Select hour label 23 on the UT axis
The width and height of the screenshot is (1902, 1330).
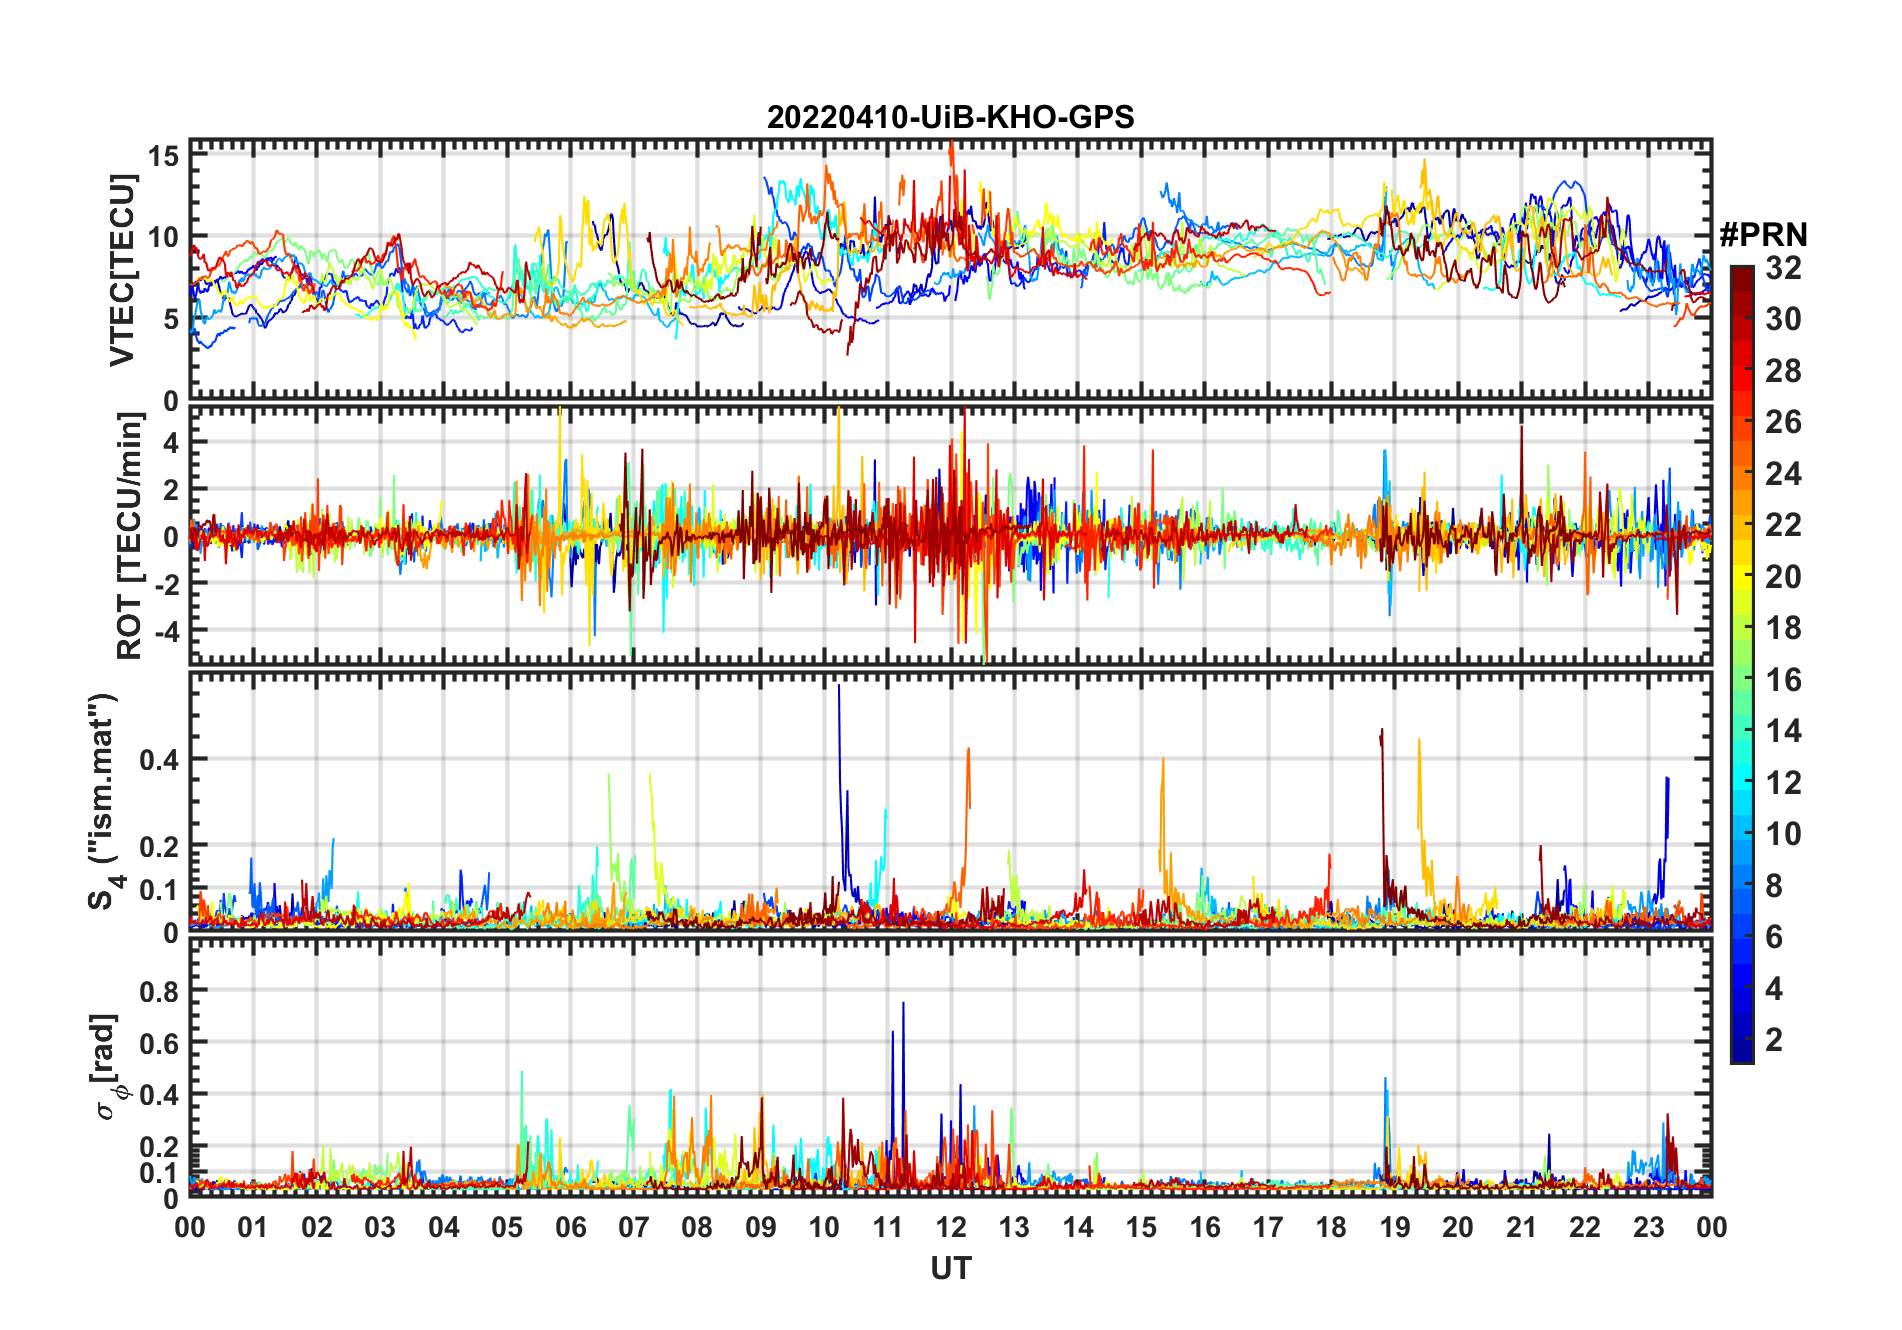(1648, 1227)
